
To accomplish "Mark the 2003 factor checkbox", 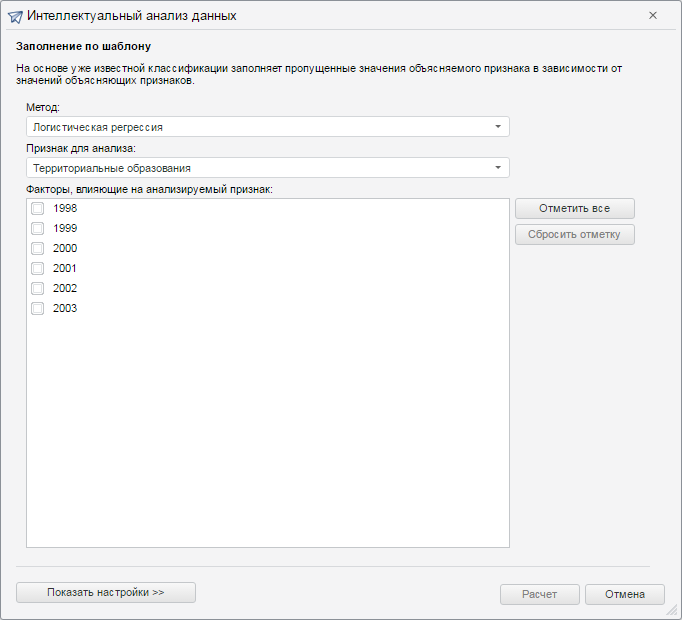I will [x=37, y=308].
